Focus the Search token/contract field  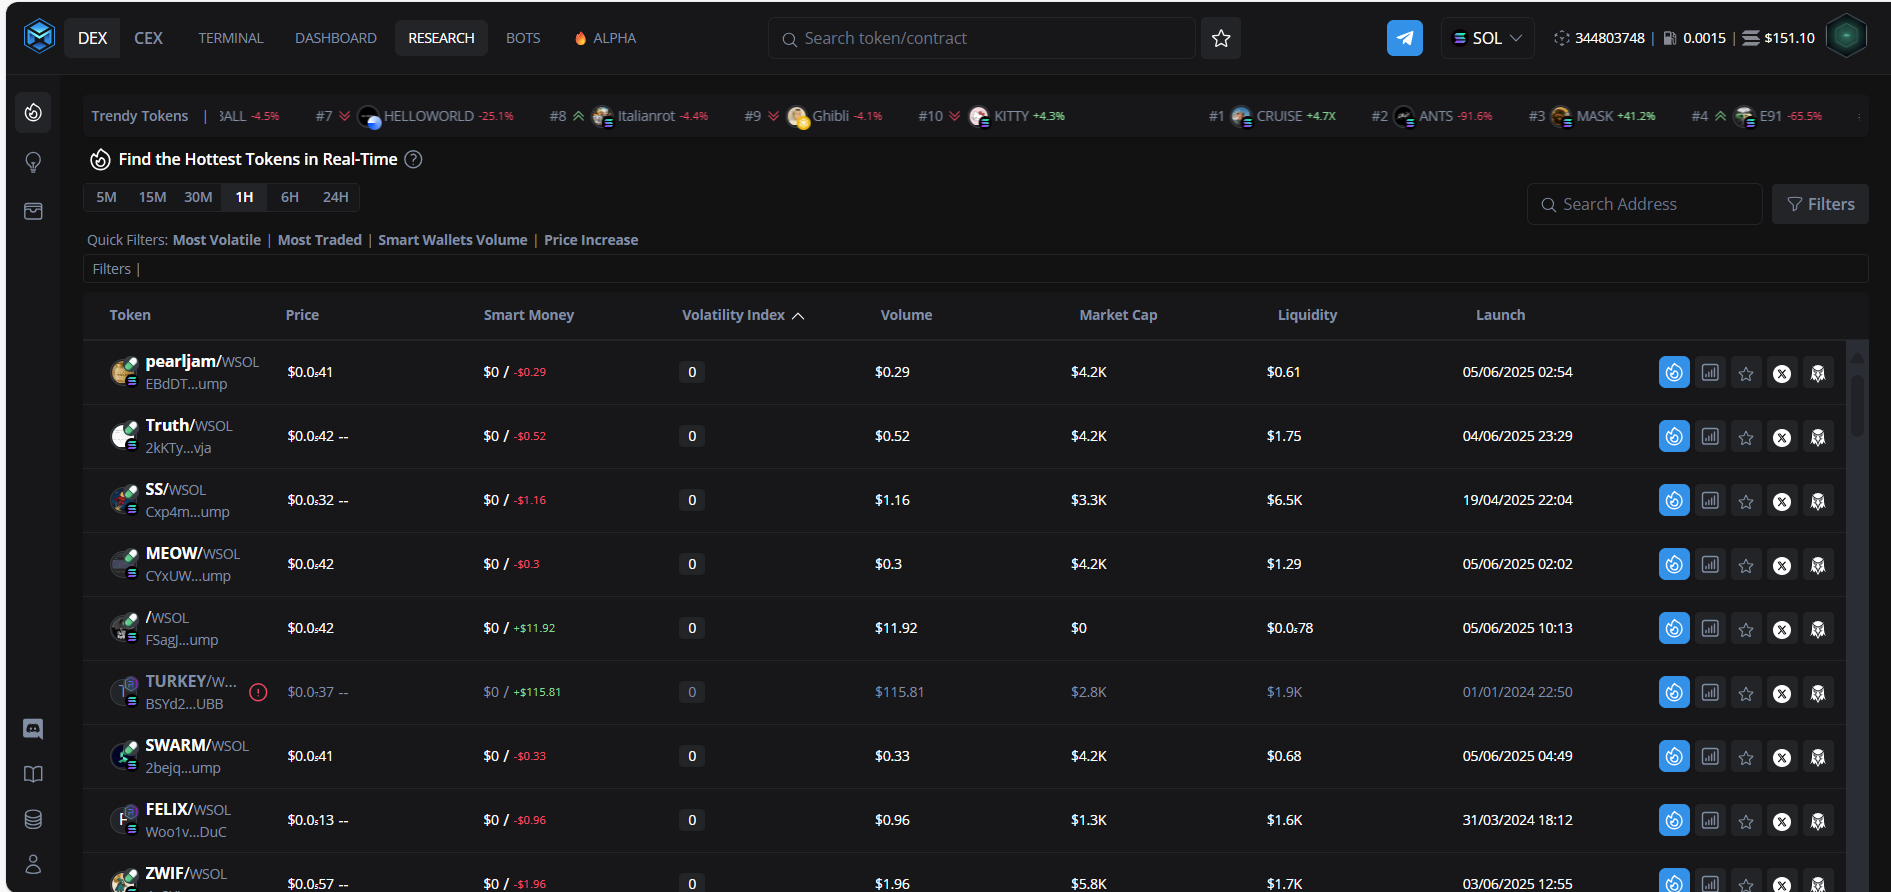982,38
